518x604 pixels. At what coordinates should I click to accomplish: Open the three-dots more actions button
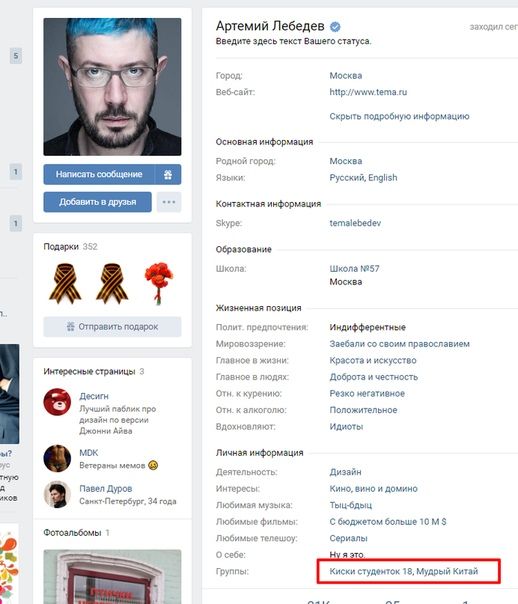click(x=169, y=202)
